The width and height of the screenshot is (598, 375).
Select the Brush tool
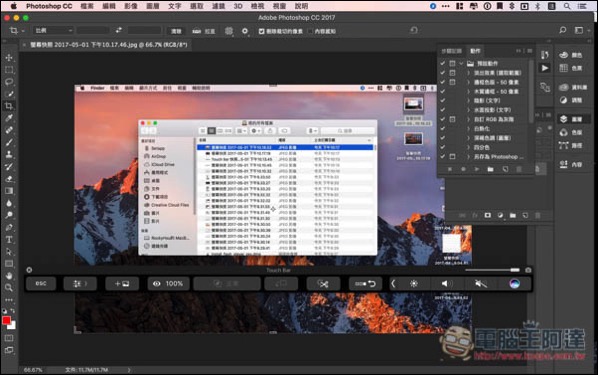[x=9, y=142]
